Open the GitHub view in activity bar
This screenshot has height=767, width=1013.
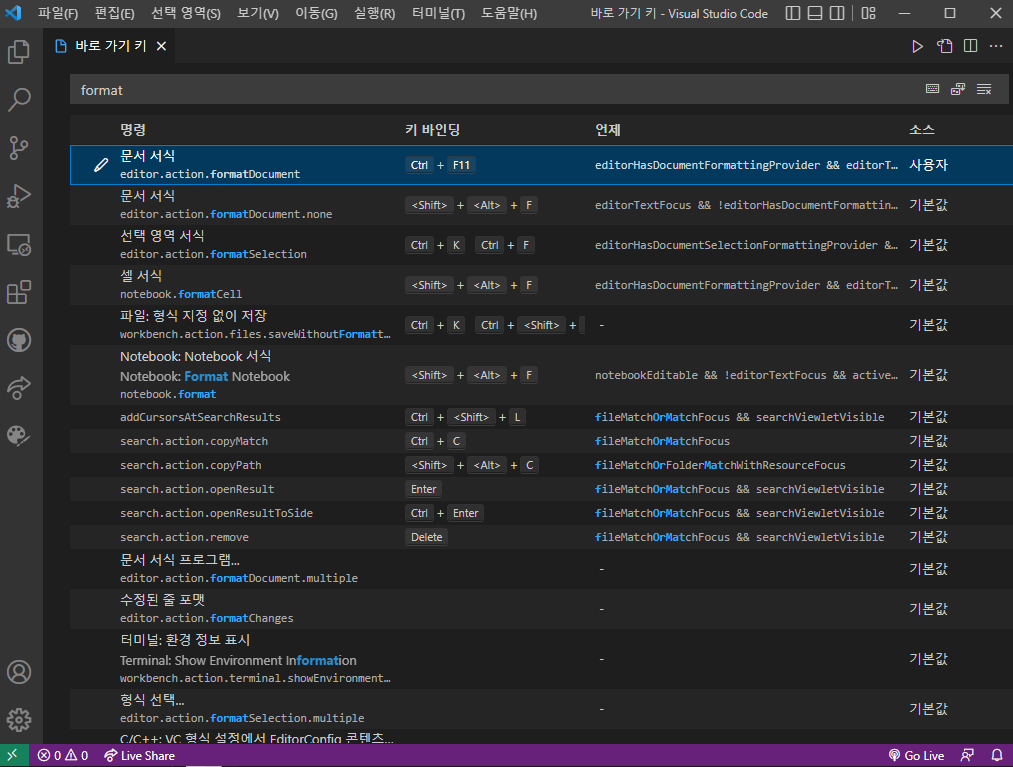19,340
